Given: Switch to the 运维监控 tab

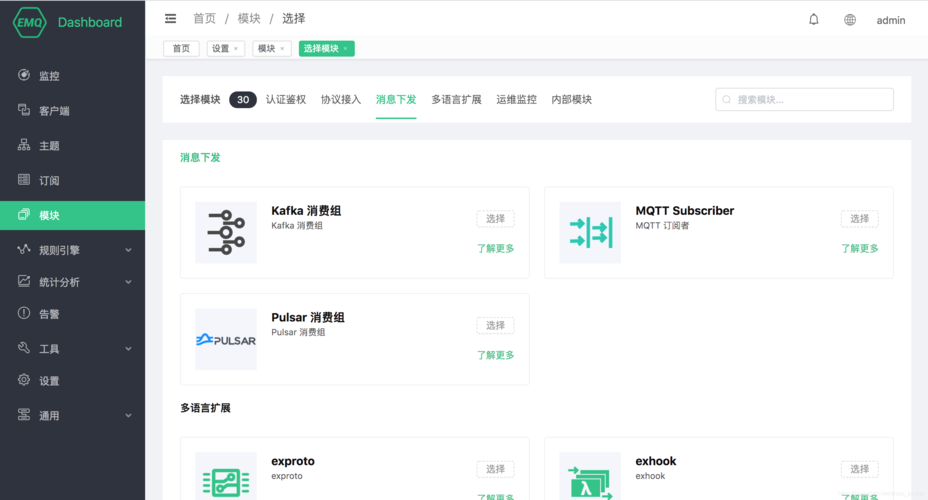Looking at the screenshot, I should coord(516,100).
